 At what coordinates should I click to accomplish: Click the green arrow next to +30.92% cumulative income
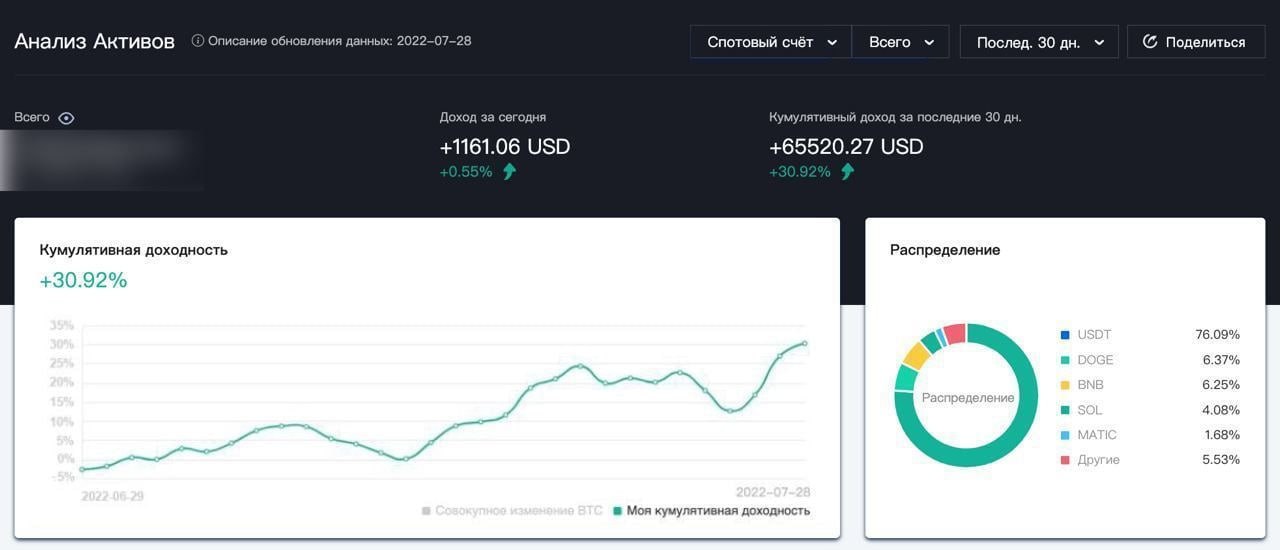coord(848,171)
